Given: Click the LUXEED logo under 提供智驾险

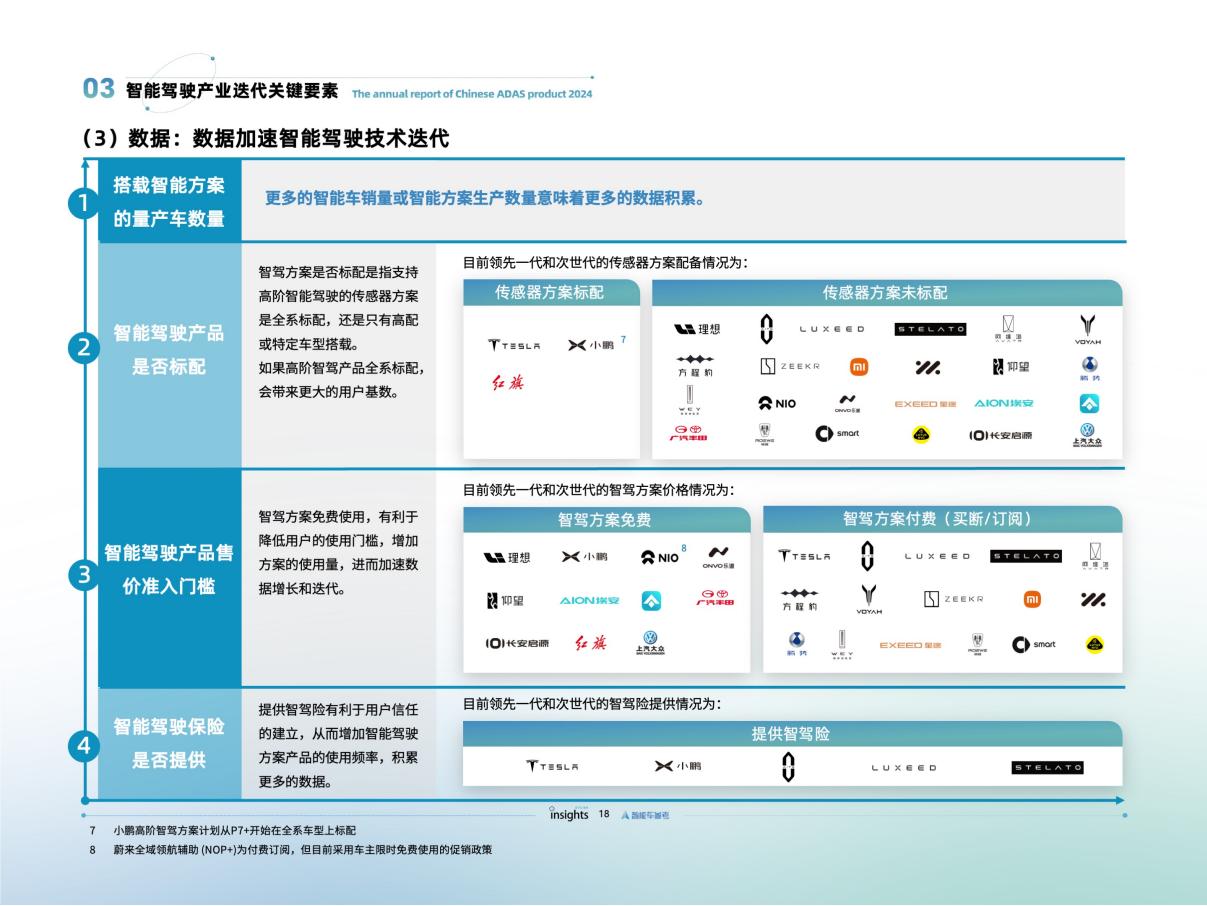Looking at the screenshot, I should [x=904, y=768].
